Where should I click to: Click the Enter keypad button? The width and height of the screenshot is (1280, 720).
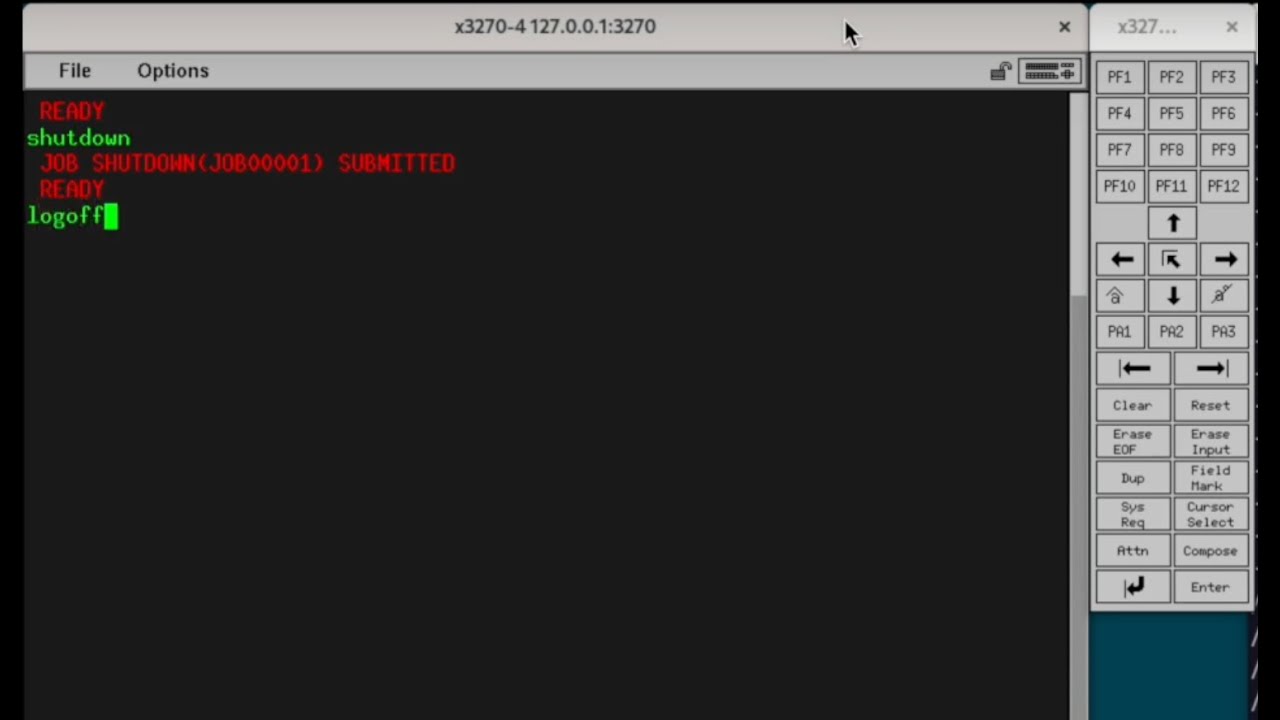pos(1211,587)
